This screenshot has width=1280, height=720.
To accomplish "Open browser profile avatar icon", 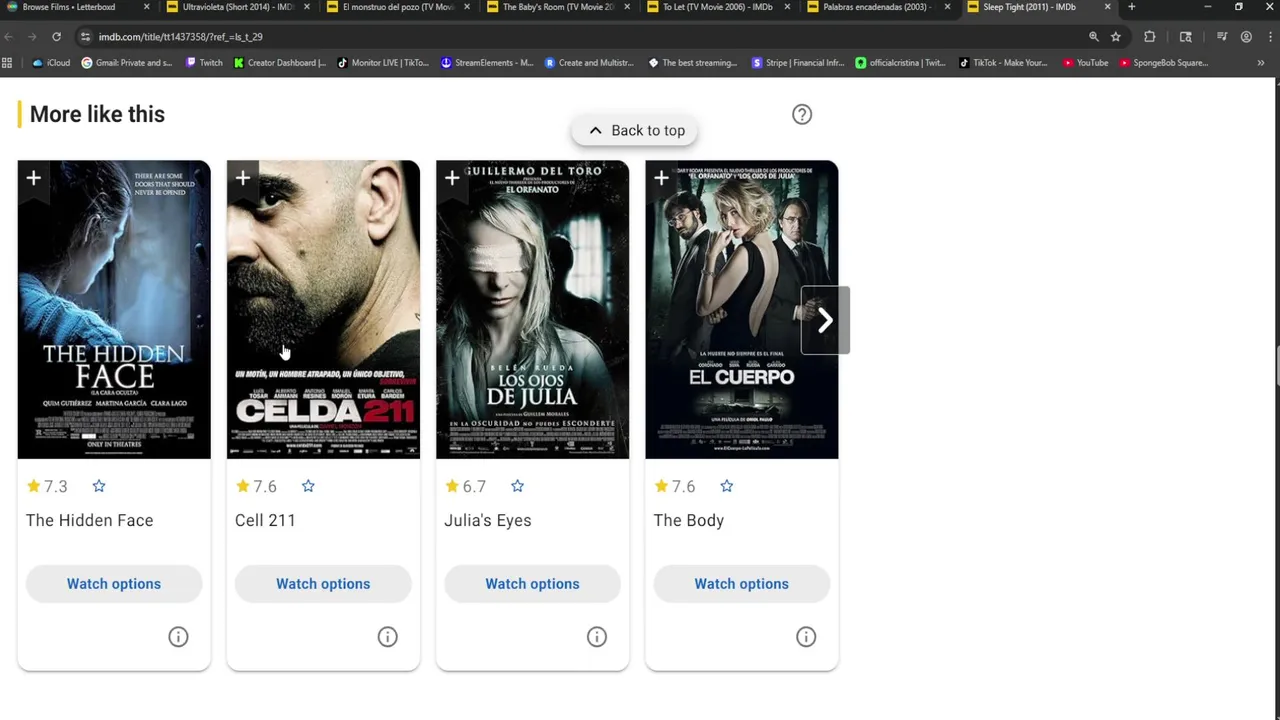I will point(1246,37).
